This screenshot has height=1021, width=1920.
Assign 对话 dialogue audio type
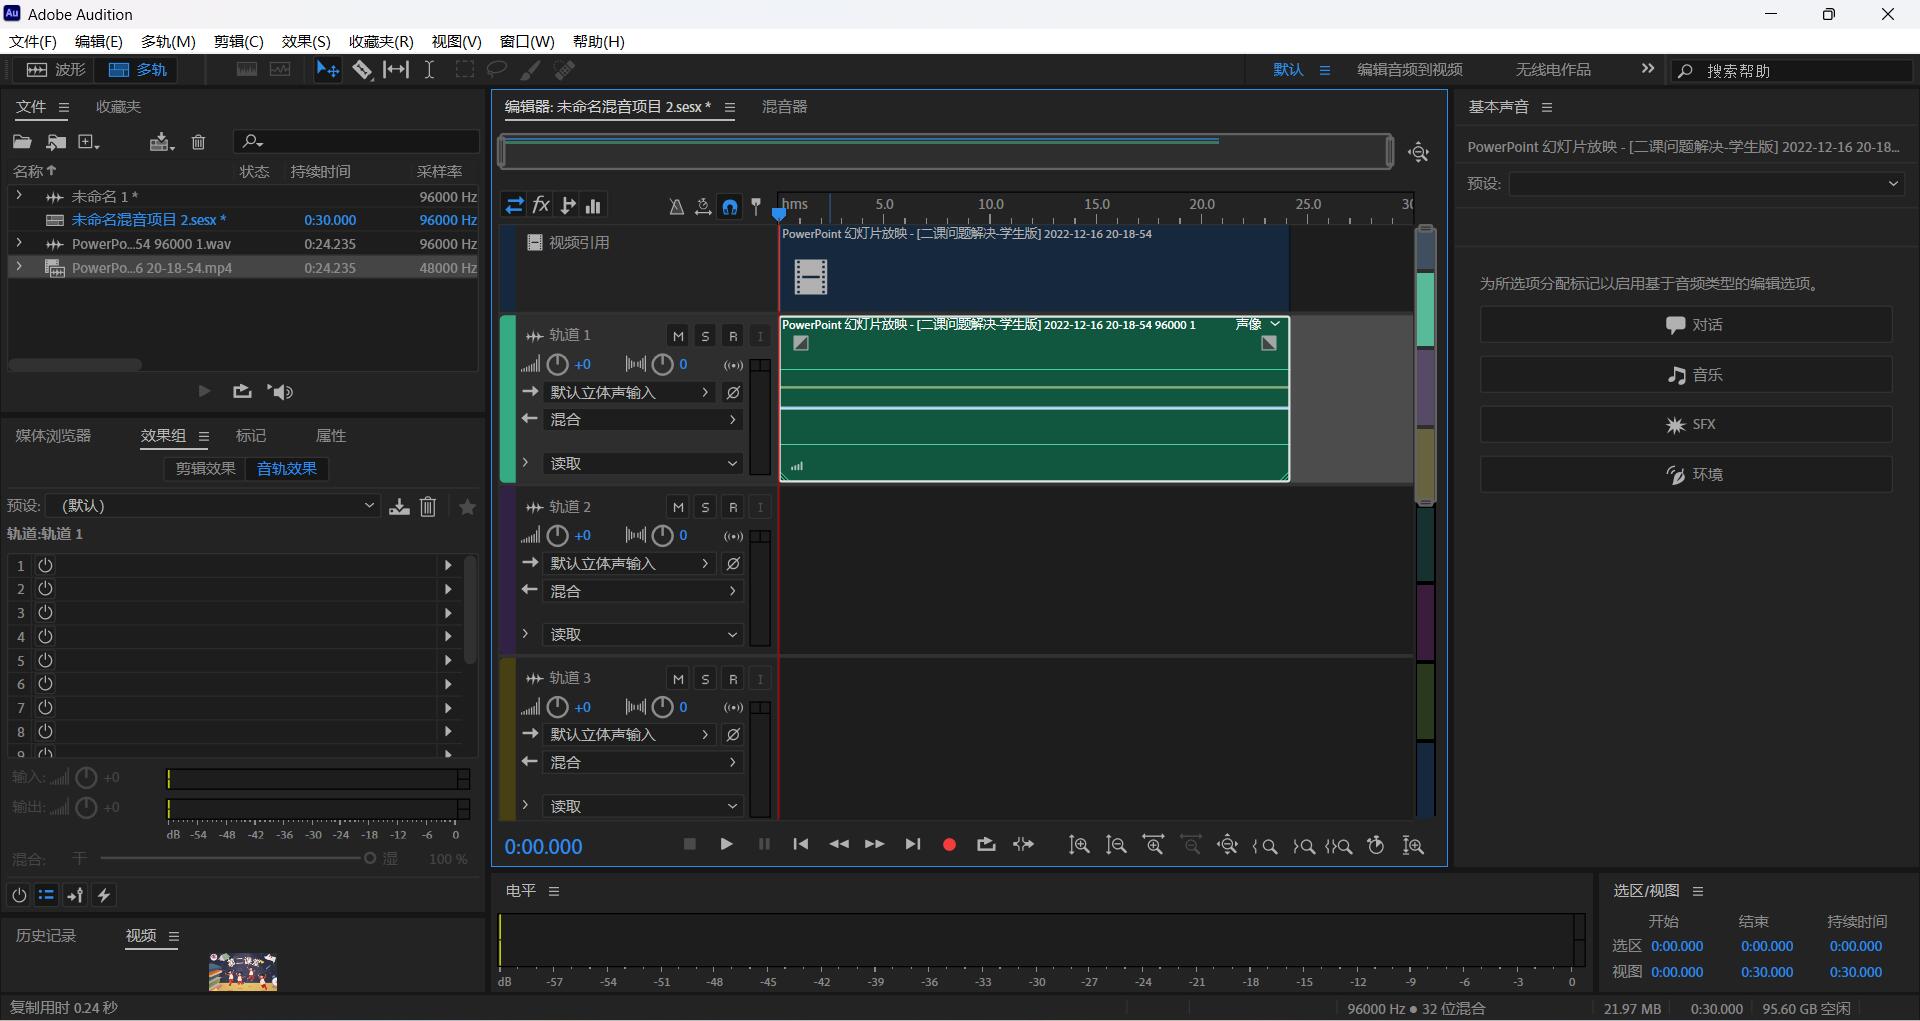pyautogui.click(x=1686, y=325)
